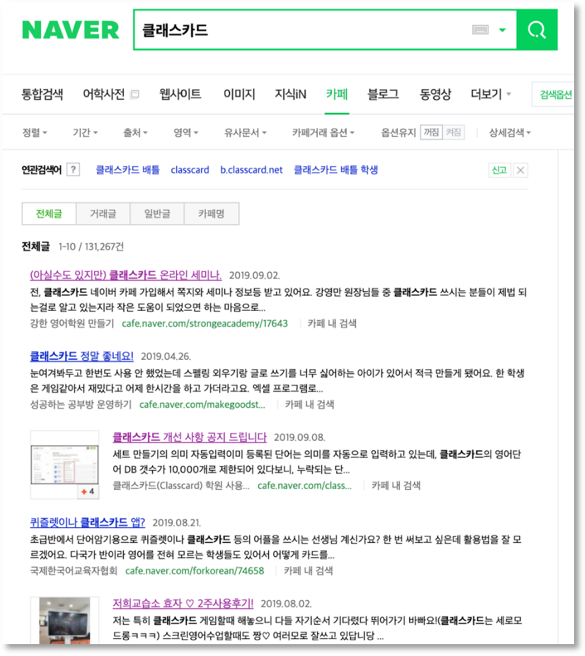This screenshot has width=585, height=656.
Task: Open result 클래스카드 온라인 세미나
Action: click(x=126, y=275)
